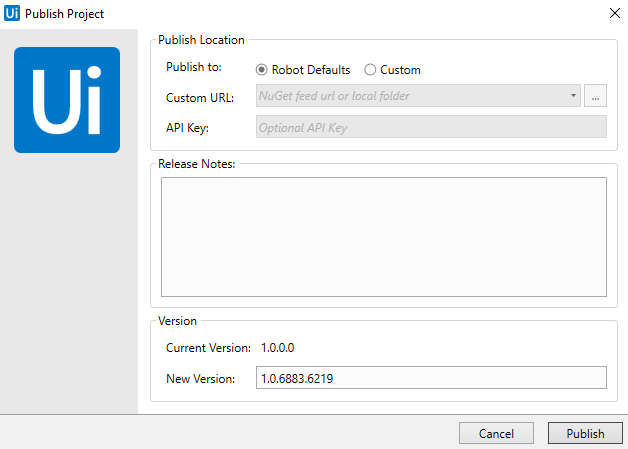
Task: Click inside the Release Notes text area
Action: (384, 237)
